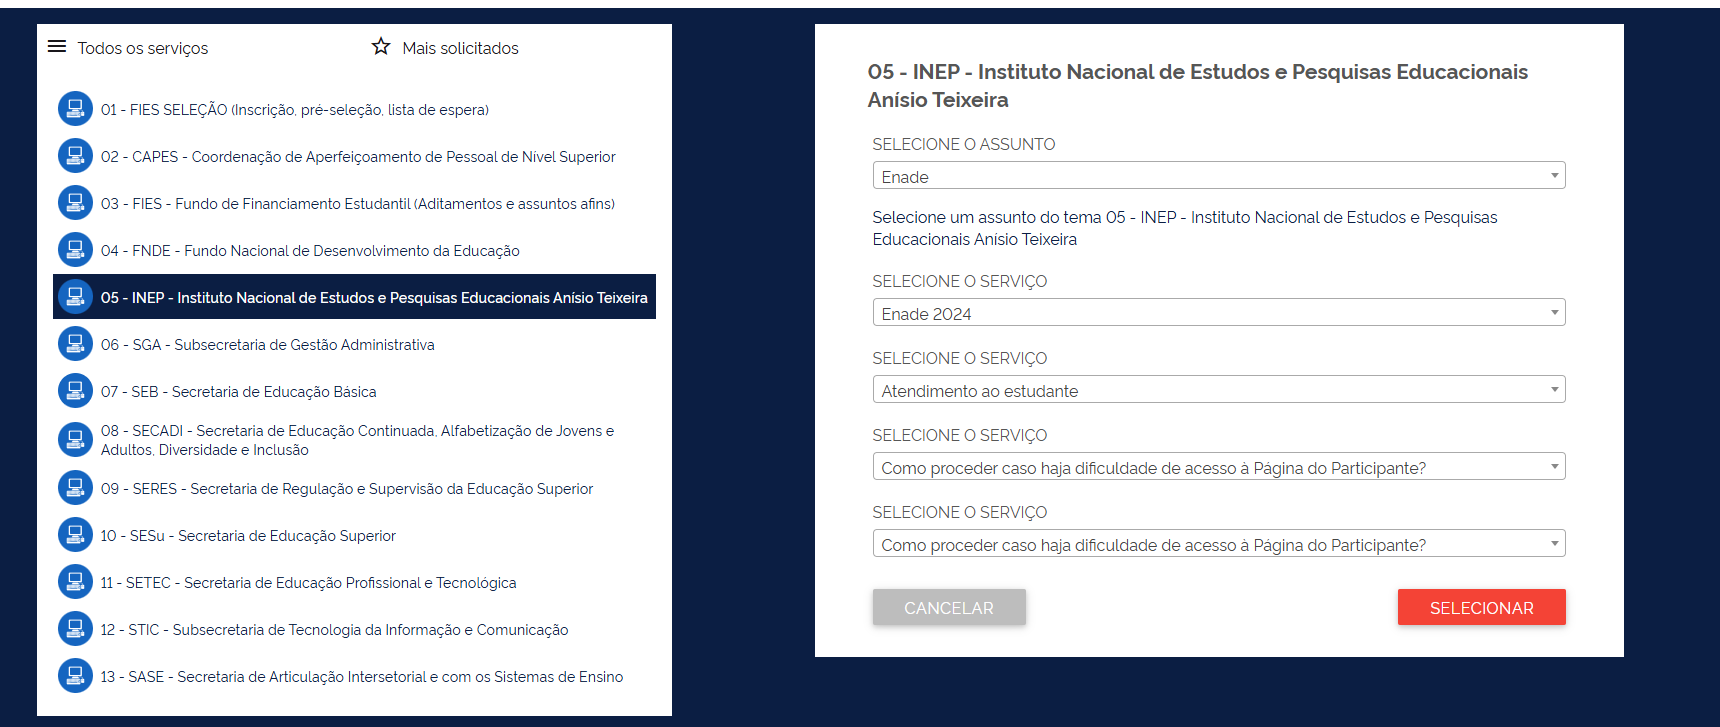
Task: Click the computer icon for 06 - SGA
Action: (x=75, y=344)
